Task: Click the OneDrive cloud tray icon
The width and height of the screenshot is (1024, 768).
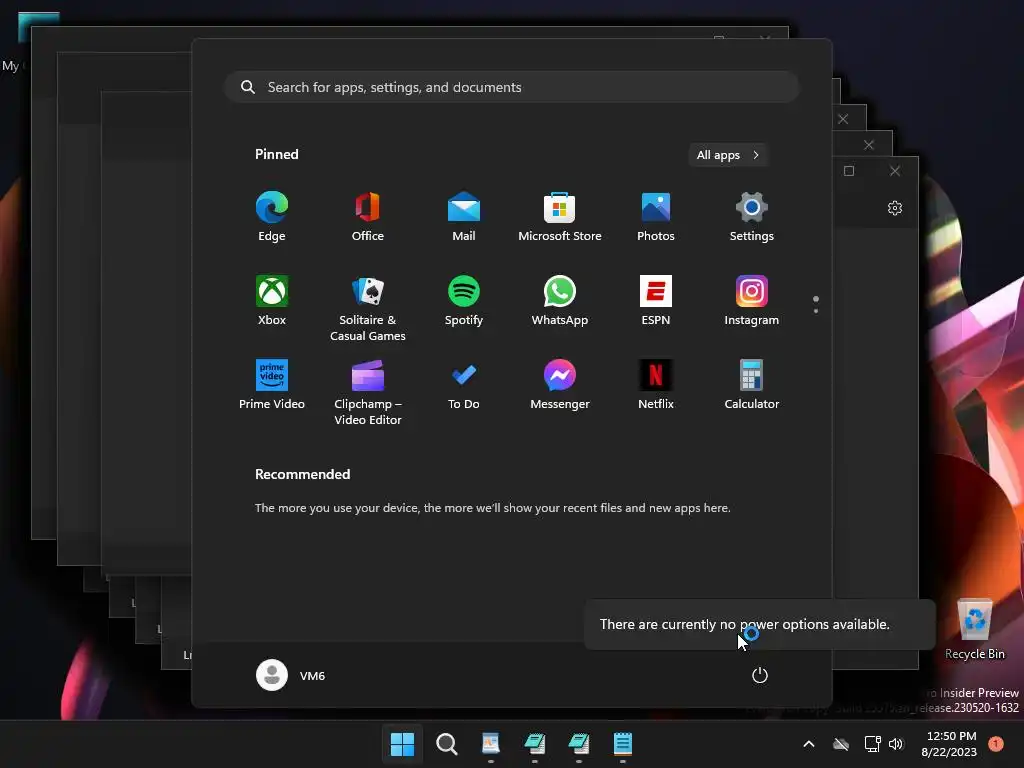Action: pyautogui.click(x=841, y=744)
